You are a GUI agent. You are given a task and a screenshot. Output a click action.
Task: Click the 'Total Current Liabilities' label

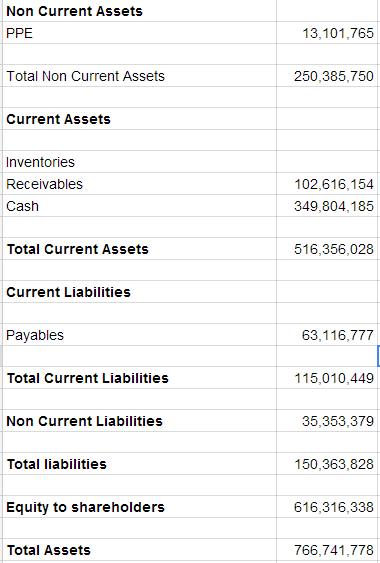[x=88, y=378]
